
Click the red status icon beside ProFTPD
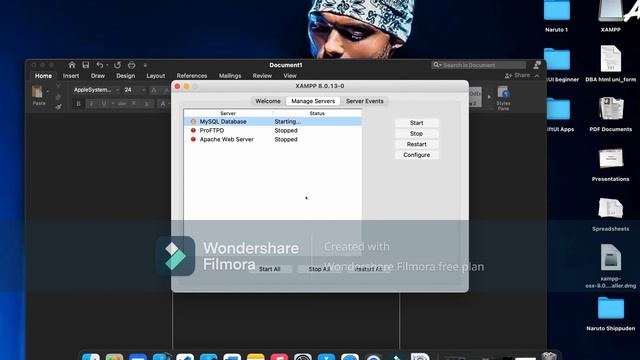[x=193, y=131]
